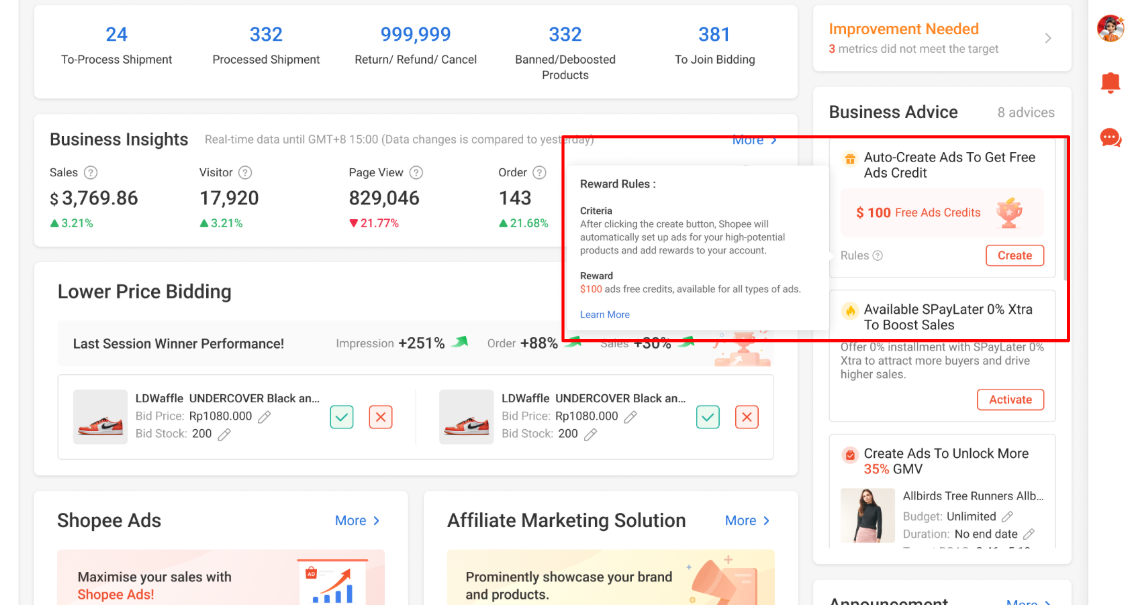
Task: Click the trophy icon in Free Ads Credits
Action: [1009, 213]
